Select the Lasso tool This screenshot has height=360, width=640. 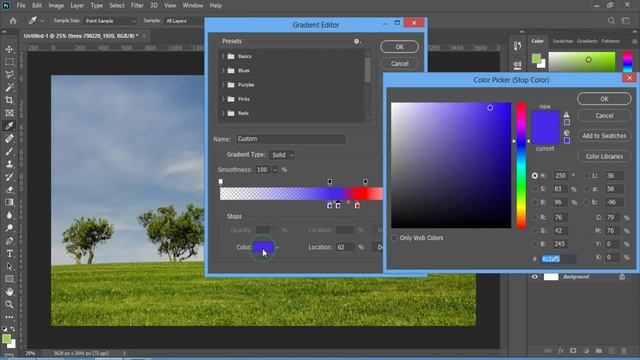click(x=9, y=75)
